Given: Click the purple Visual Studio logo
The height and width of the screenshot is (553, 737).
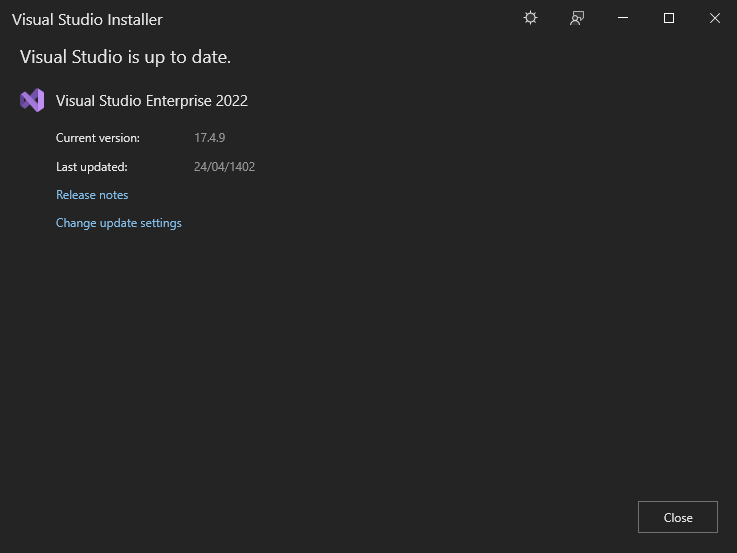Looking at the screenshot, I should 32,100.
